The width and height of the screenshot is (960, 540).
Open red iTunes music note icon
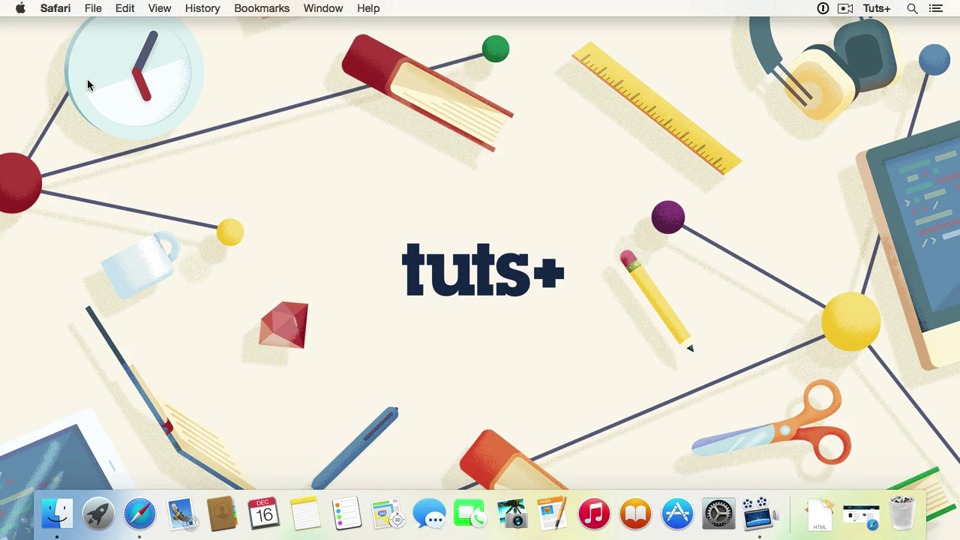tap(594, 513)
